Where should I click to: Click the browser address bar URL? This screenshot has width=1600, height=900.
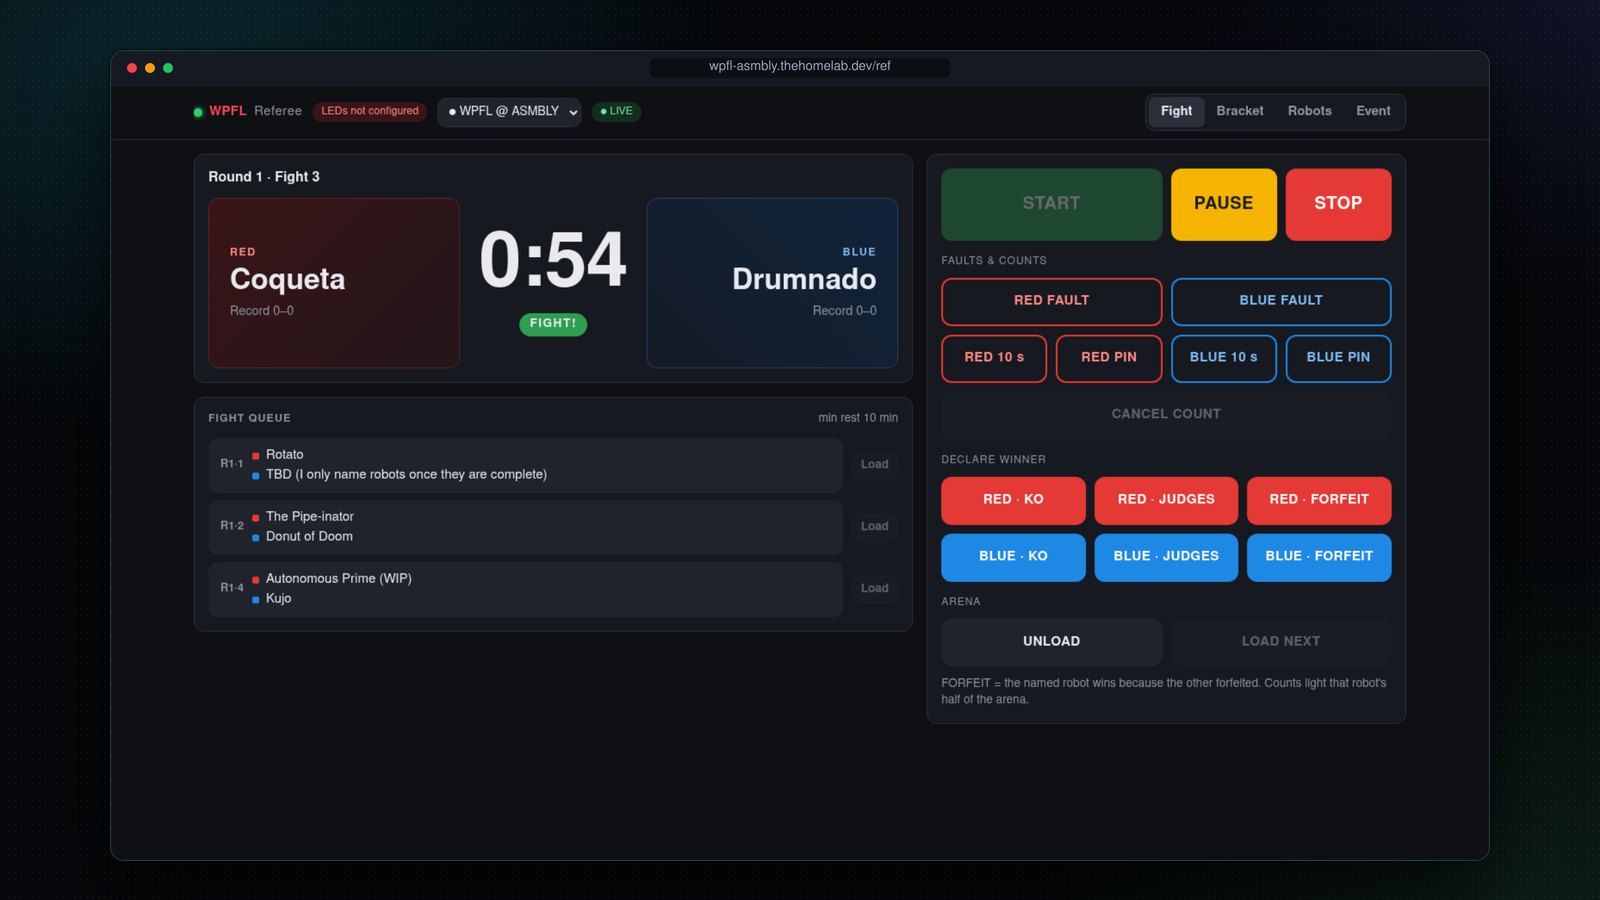[800, 67]
